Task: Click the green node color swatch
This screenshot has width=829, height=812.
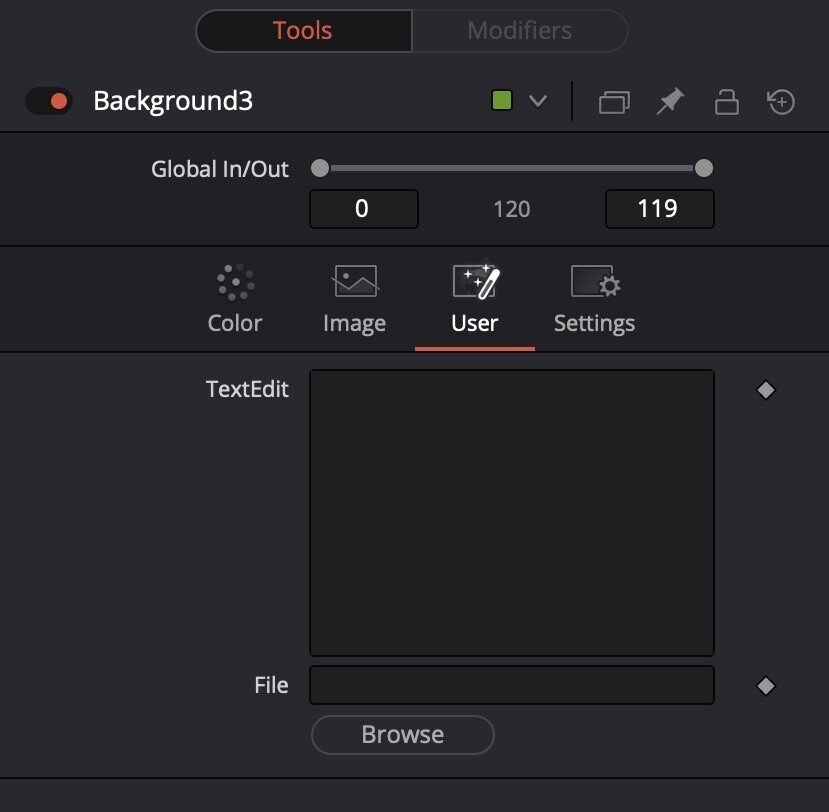Action: [503, 101]
